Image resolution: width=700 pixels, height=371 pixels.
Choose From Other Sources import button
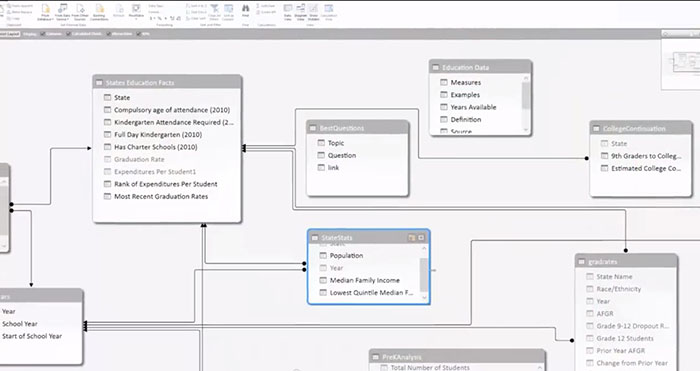click(x=80, y=13)
